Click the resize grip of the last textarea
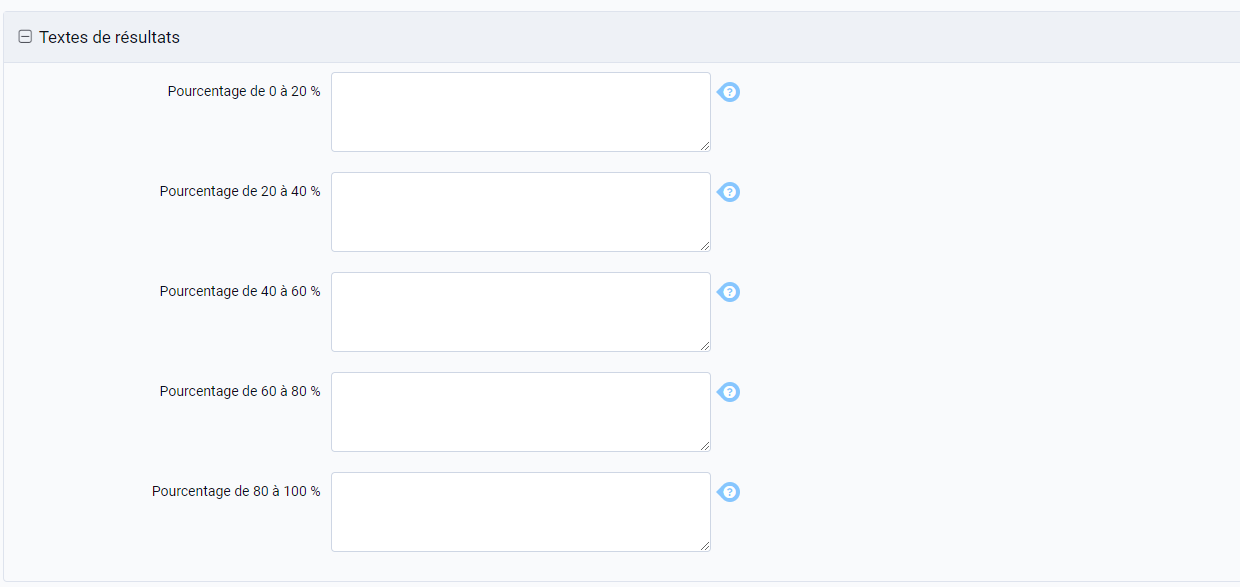Image resolution: width=1240 pixels, height=587 pixels. tap(705, 546)
